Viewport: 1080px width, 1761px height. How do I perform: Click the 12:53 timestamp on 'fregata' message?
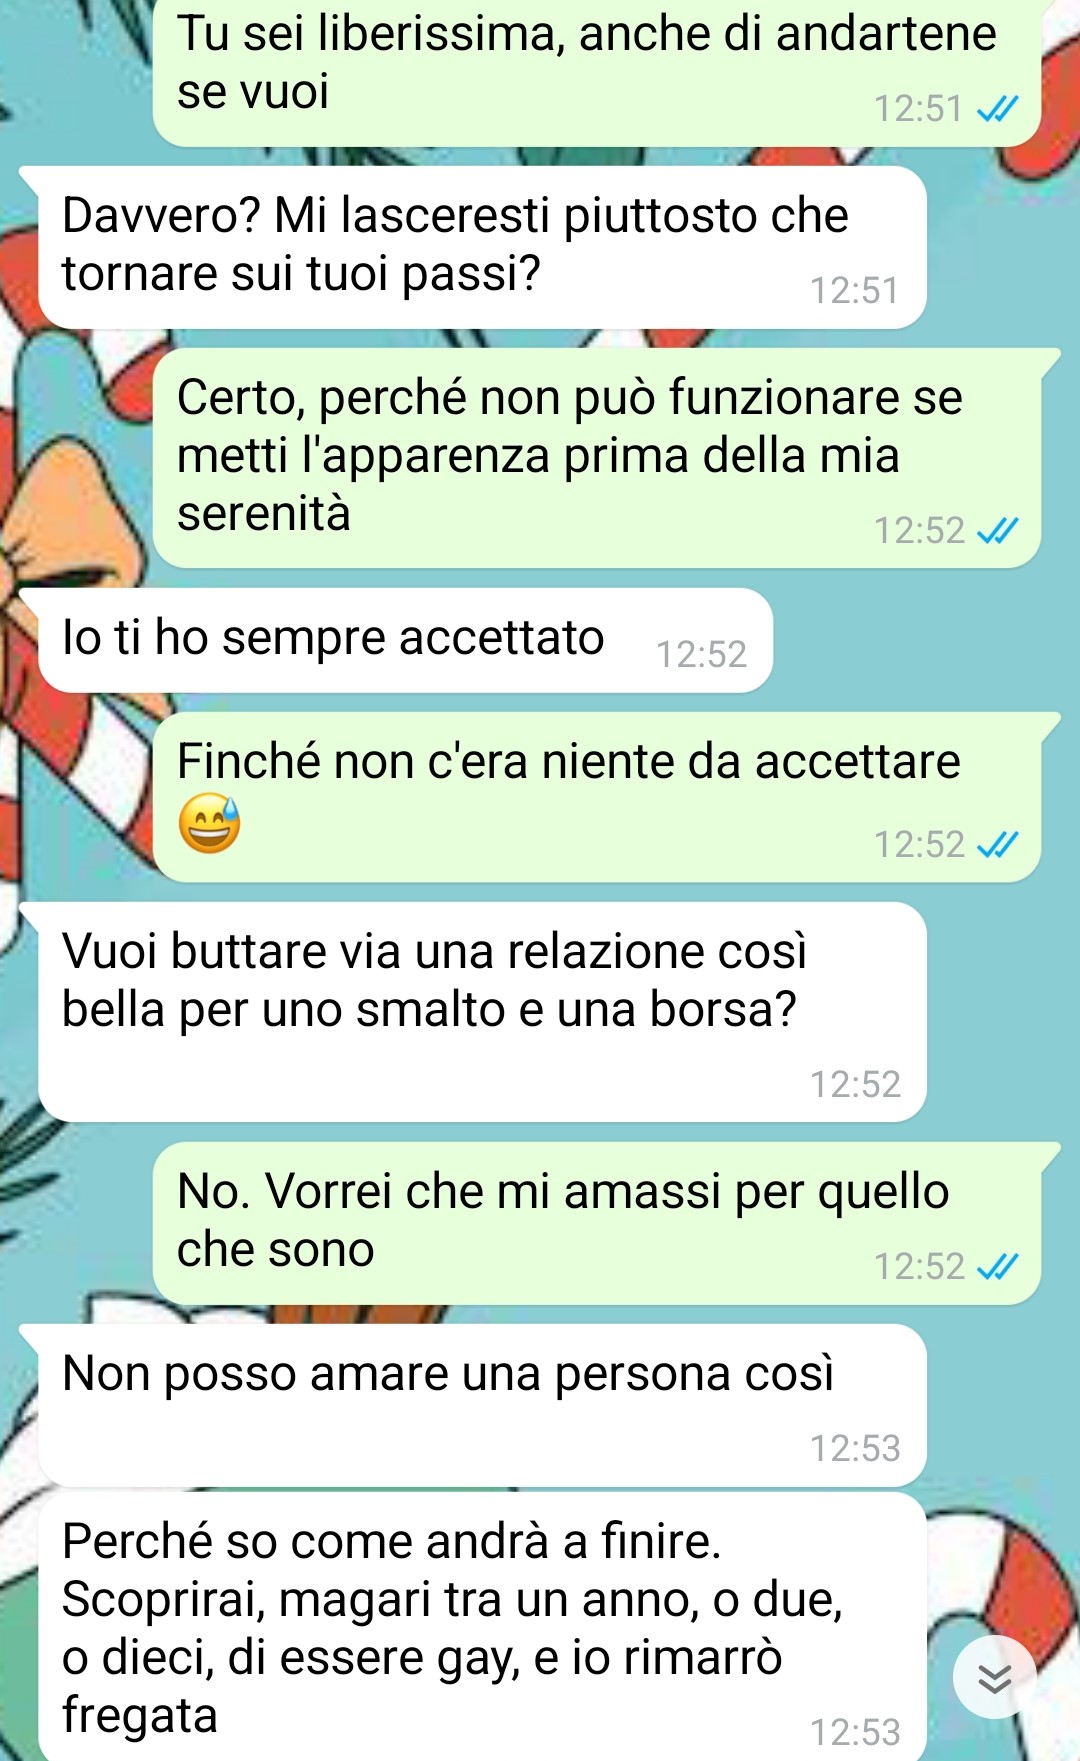click(855, 1732)
